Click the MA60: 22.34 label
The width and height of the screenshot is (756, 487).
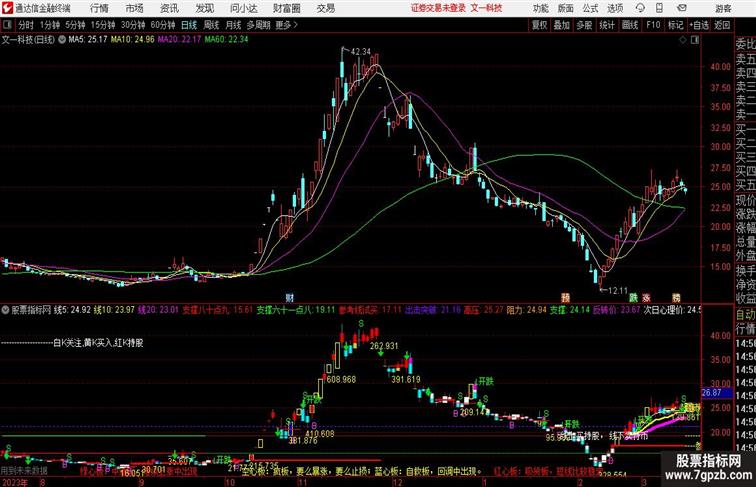coord(226,40)
